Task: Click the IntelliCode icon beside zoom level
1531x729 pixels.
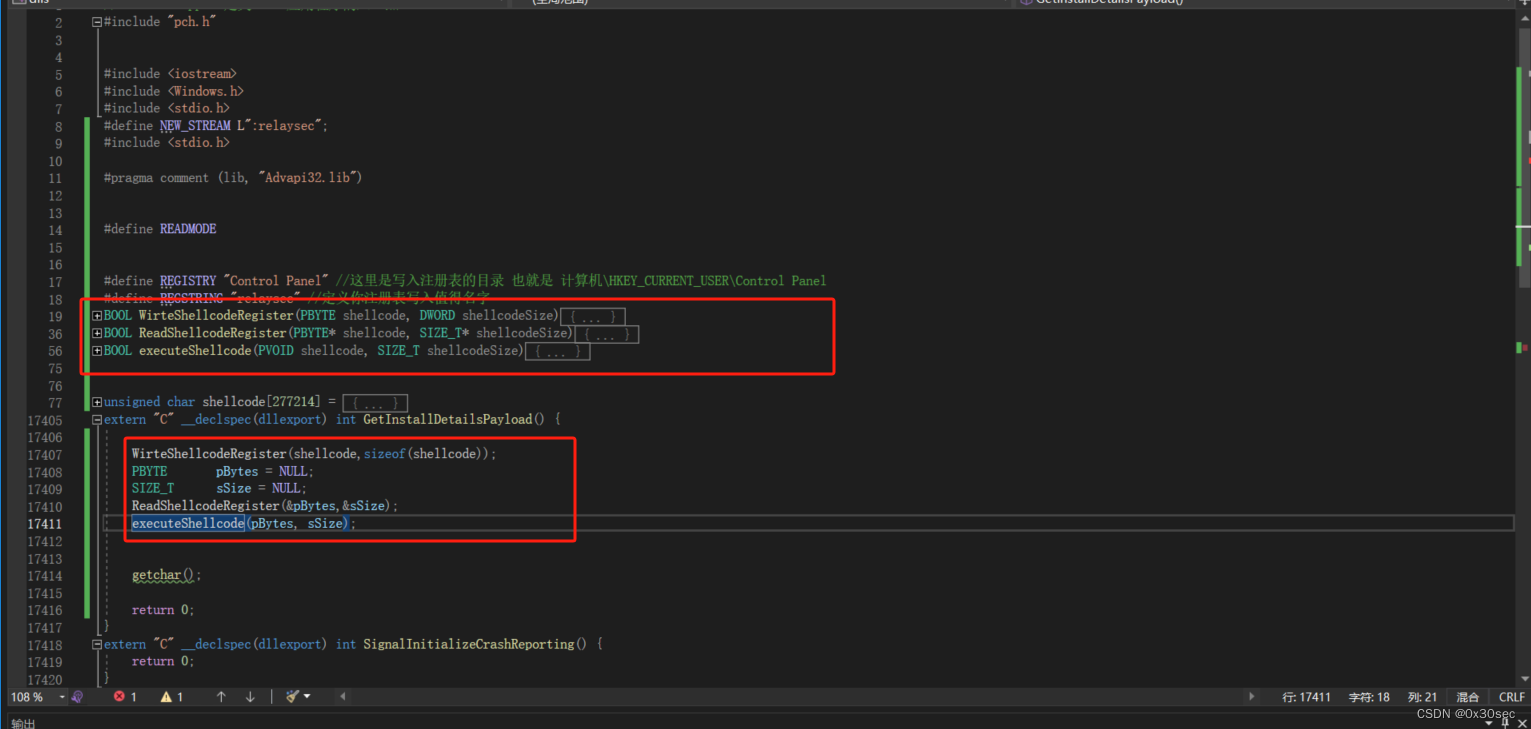Action: click(77, 697)
